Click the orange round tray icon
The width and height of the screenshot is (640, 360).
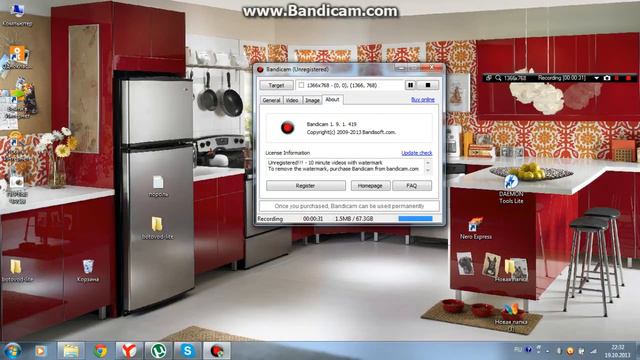(x=570, y=351)
